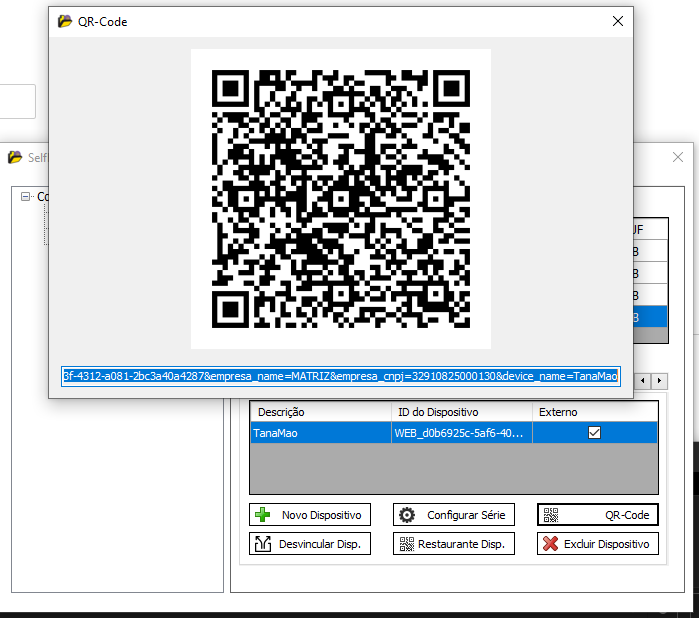Click the gear icon on Configurar Série
699x618 pixels.
click(407, 515)
